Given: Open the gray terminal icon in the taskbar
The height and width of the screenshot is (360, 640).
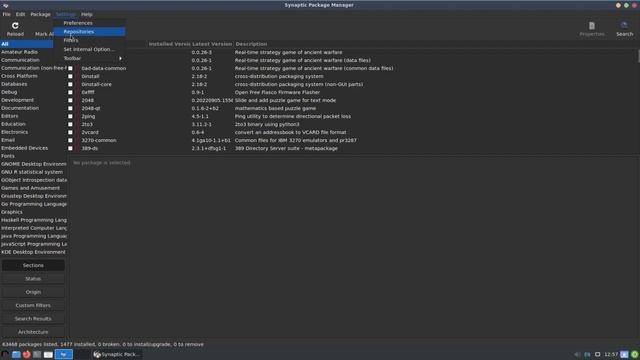Looking at the screenshot, I should [x=37, y=354].
